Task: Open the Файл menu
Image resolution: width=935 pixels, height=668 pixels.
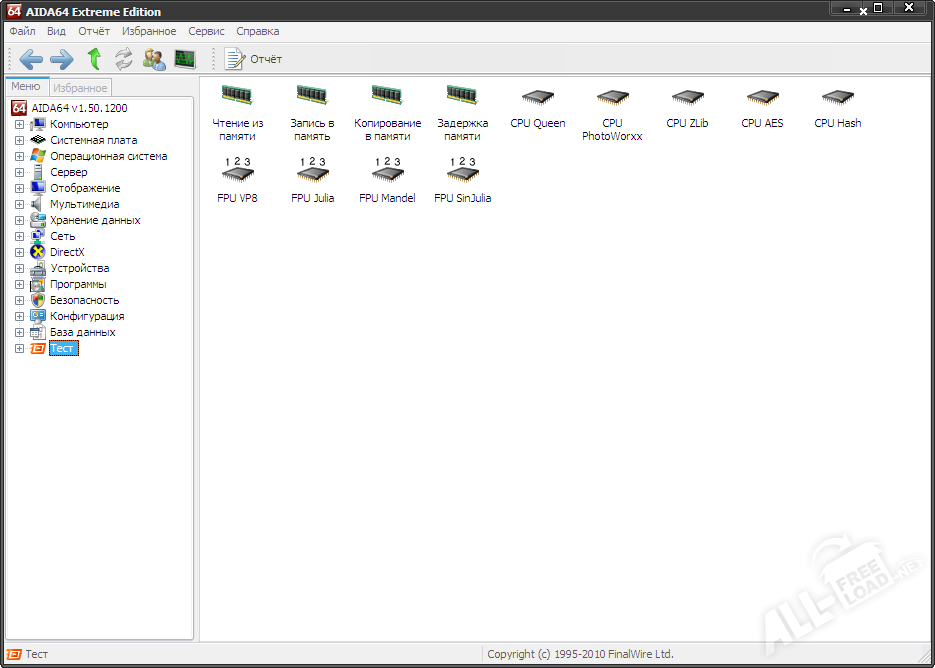Action: tap(22, 31)
